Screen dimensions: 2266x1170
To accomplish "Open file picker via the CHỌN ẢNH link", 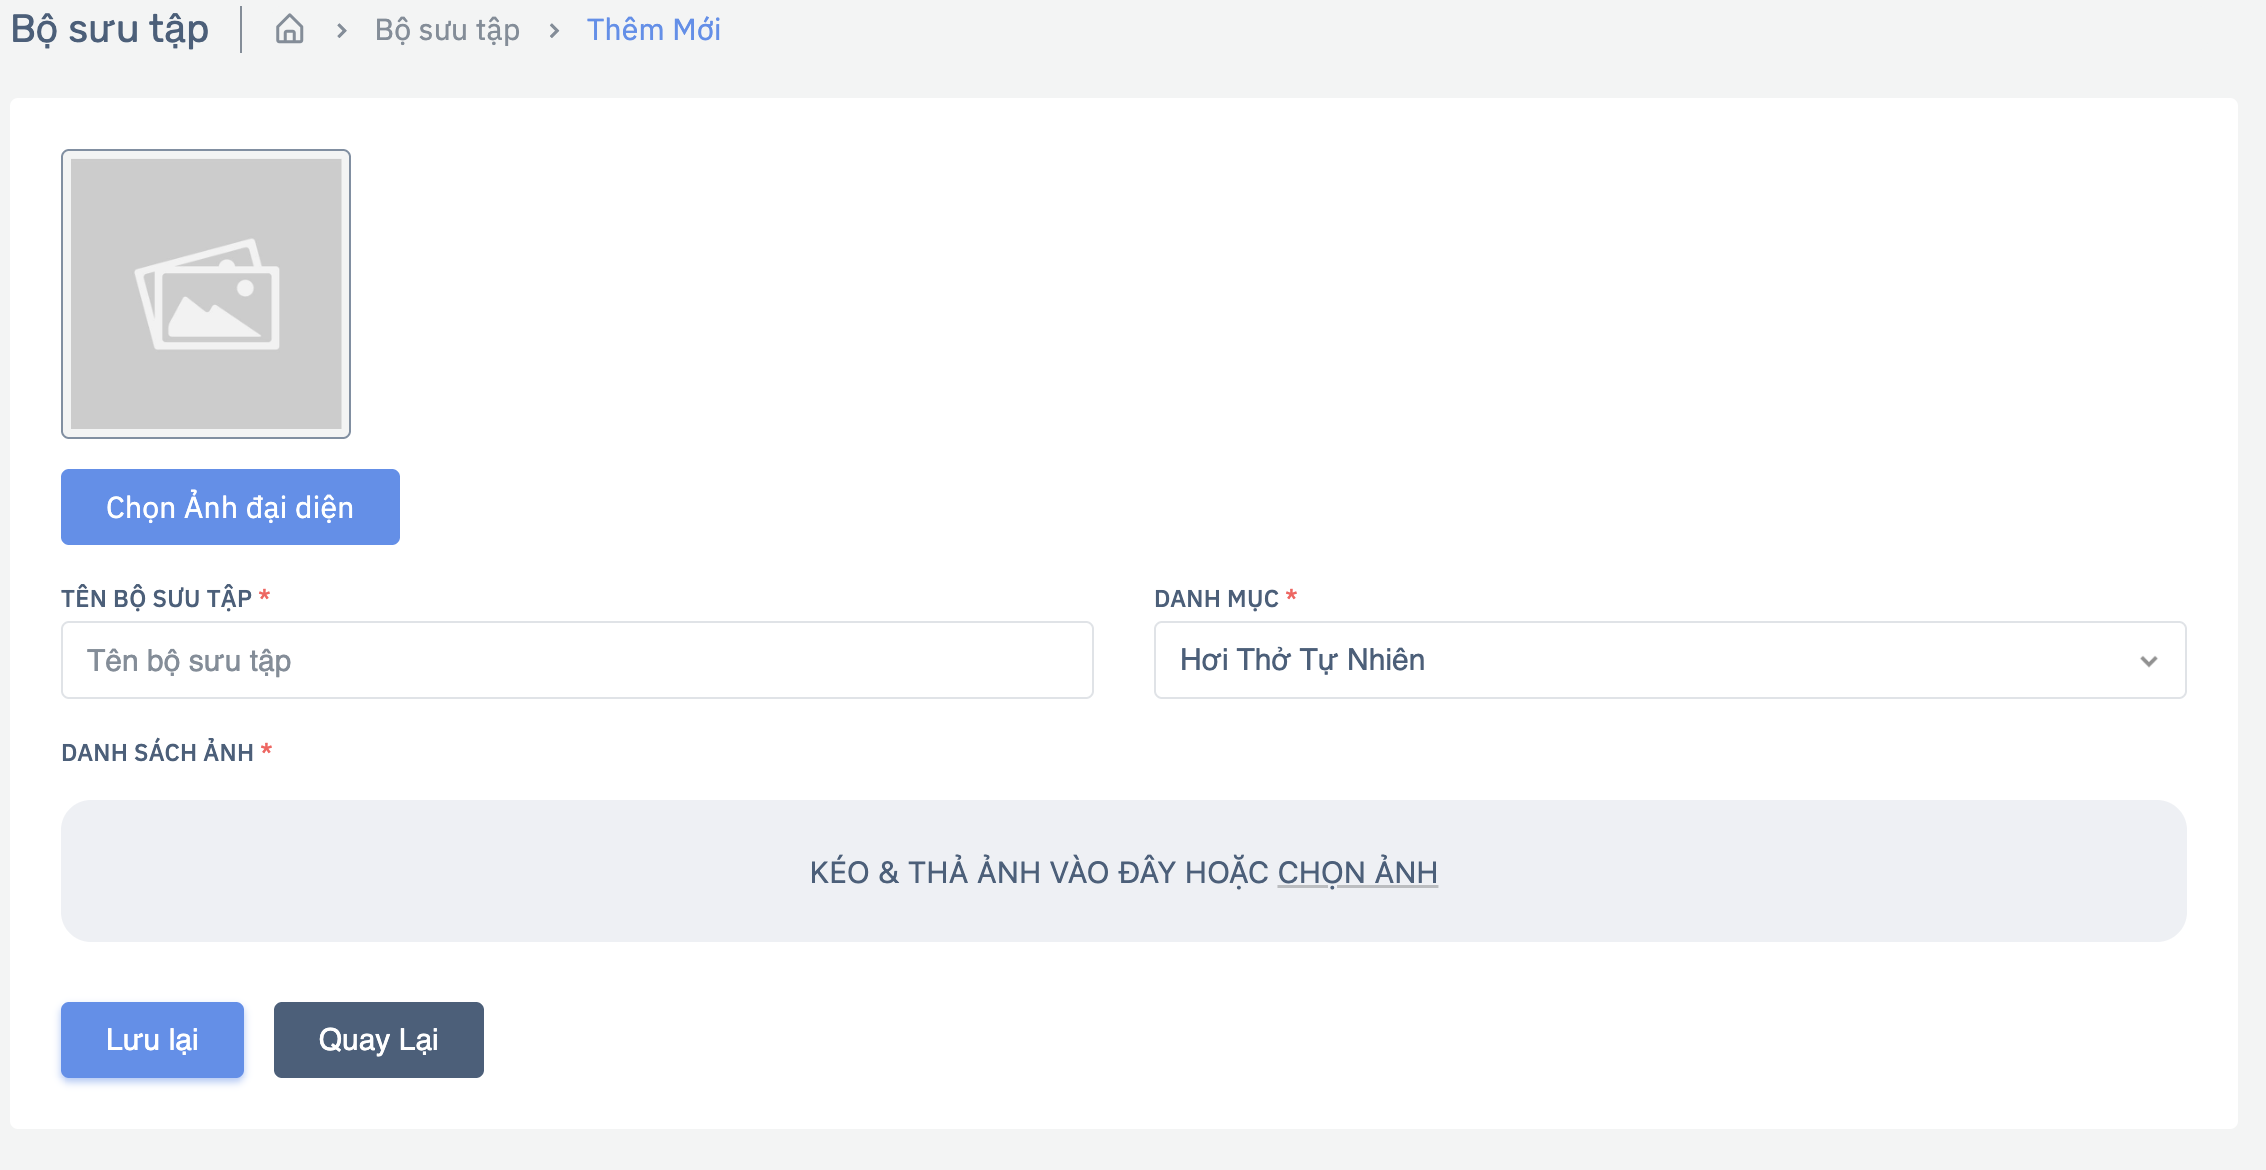I will pos(1357,872).
